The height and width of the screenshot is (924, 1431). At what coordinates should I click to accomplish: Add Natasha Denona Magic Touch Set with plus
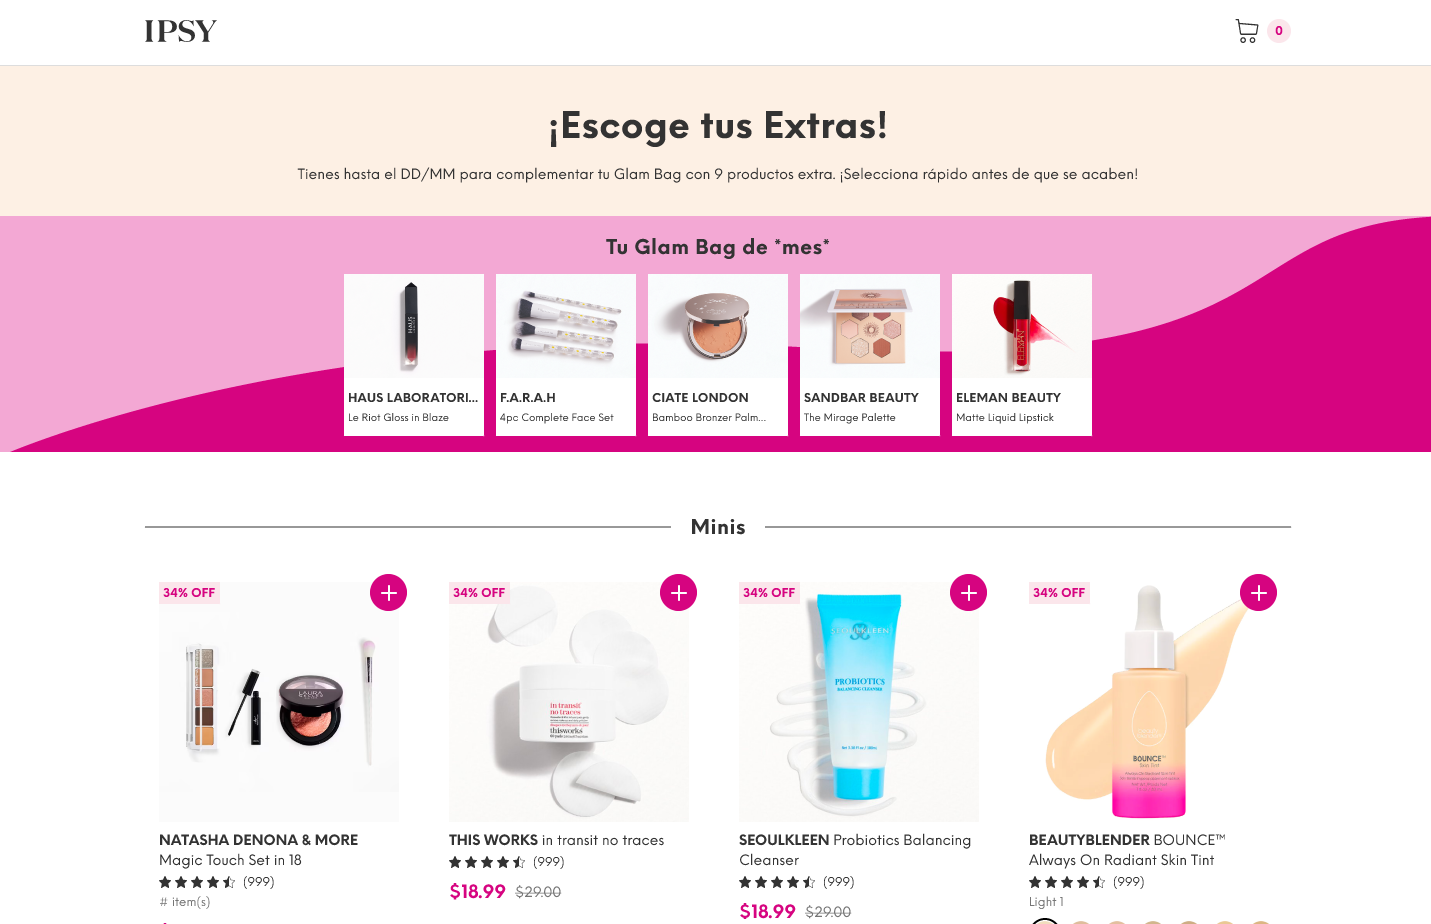pyautogui.click(x=388, y=593)
